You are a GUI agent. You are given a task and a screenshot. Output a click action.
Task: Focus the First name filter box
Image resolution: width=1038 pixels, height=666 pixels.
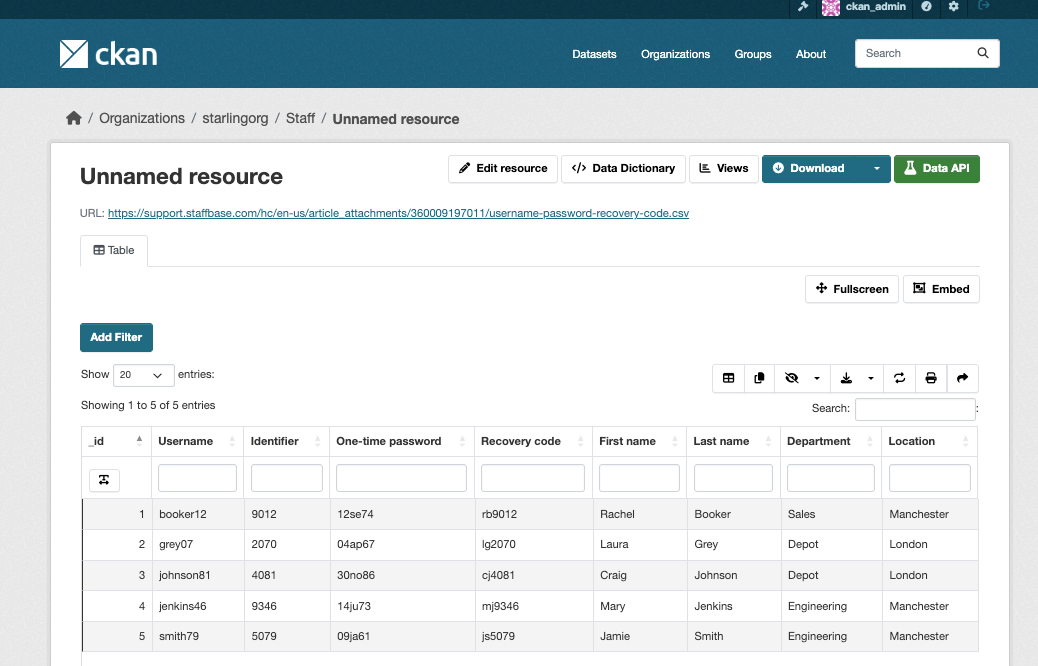[639, 478]
